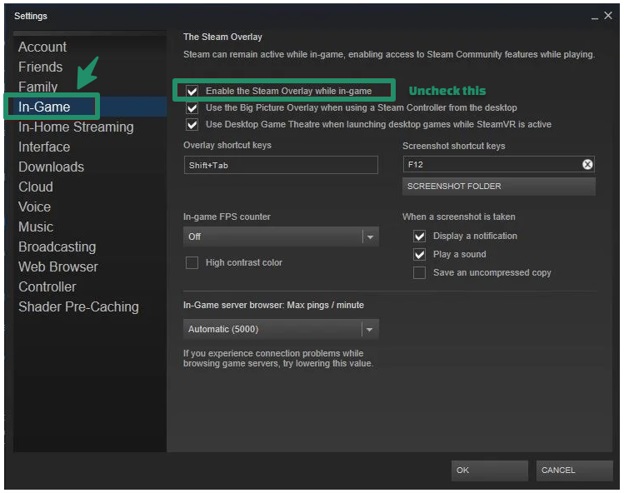
Task: Open the In-game FPS counter dropdown
Action: 281,237
